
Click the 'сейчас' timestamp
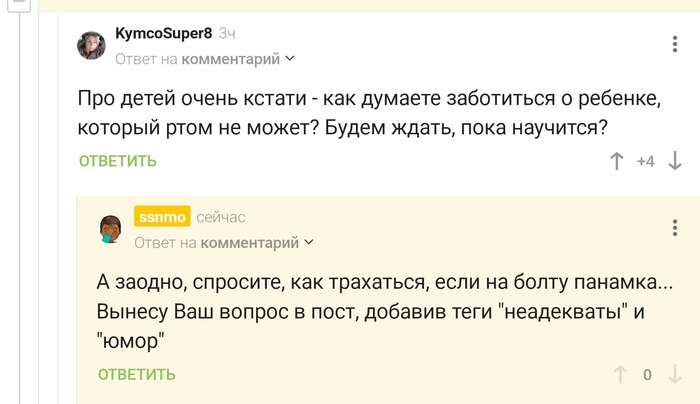tap(221, 217)
